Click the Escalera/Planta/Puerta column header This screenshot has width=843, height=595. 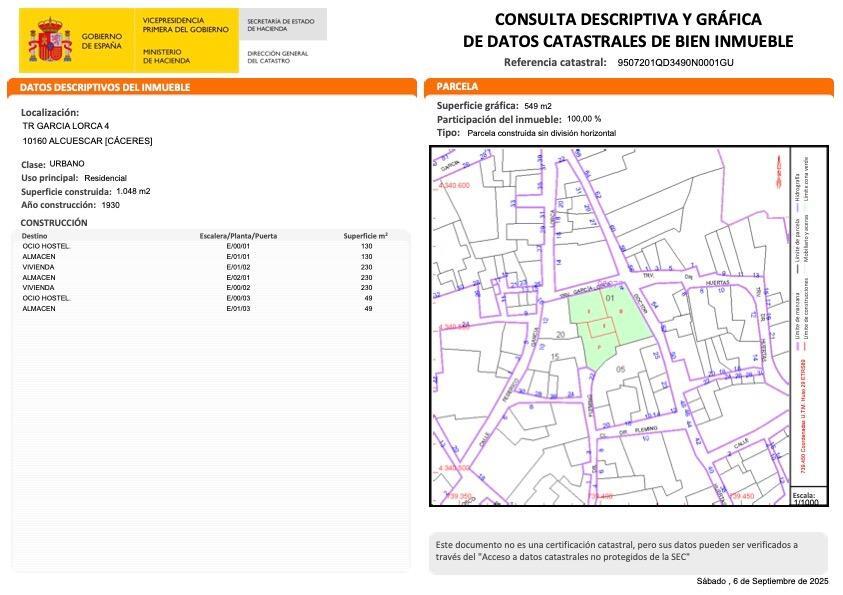(x=238, y=236)
